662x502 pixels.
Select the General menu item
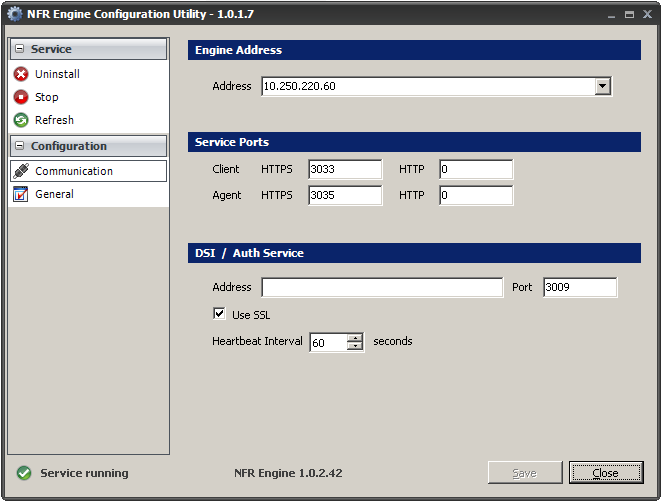[x=55, y=194]
